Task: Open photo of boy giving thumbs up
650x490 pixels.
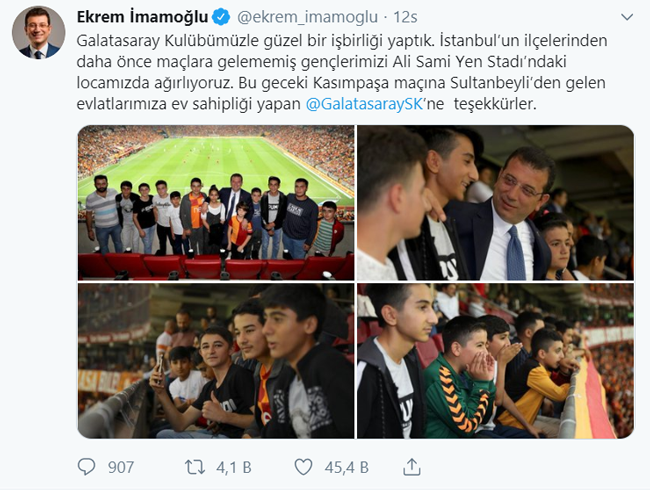Action: [x=216, y=361]
